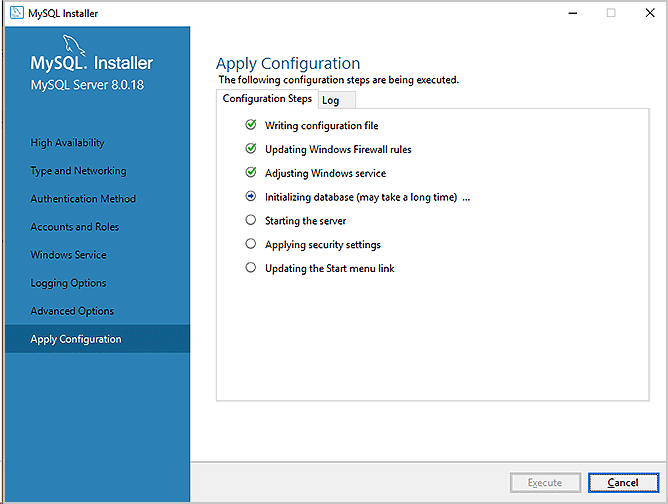Click the MySQL Installer title bar icon
668x504 pixels.
pyautogui.click(x=17, y=13)
